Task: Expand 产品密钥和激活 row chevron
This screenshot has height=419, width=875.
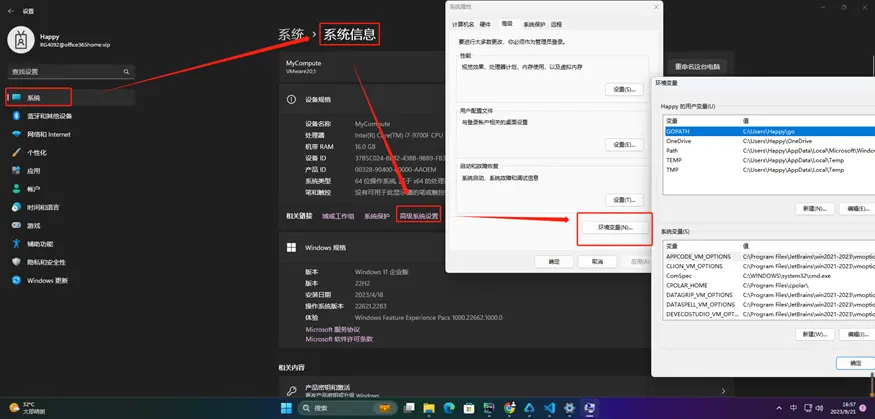Action: tap(723, 391)
